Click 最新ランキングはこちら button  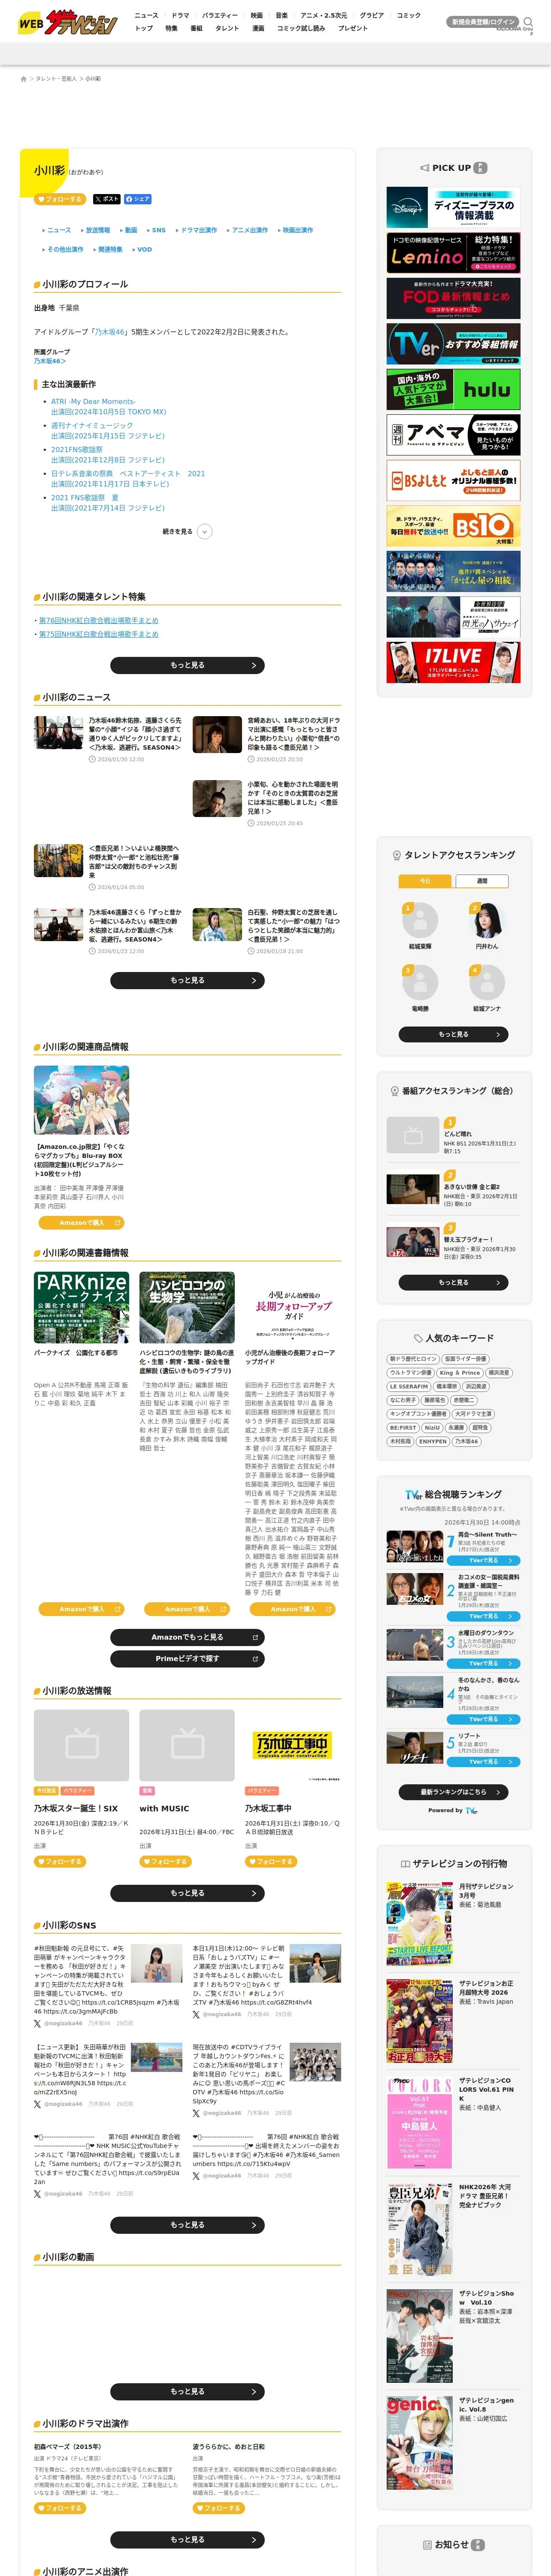[x=453, y=1792]
